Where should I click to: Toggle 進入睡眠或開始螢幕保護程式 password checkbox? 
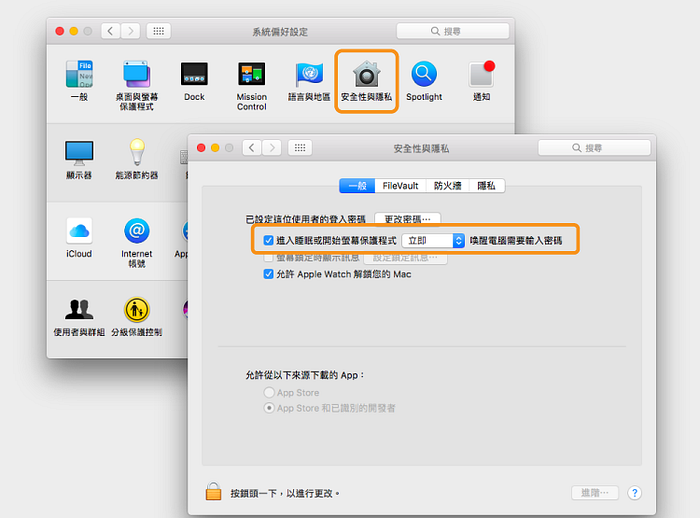268,241
